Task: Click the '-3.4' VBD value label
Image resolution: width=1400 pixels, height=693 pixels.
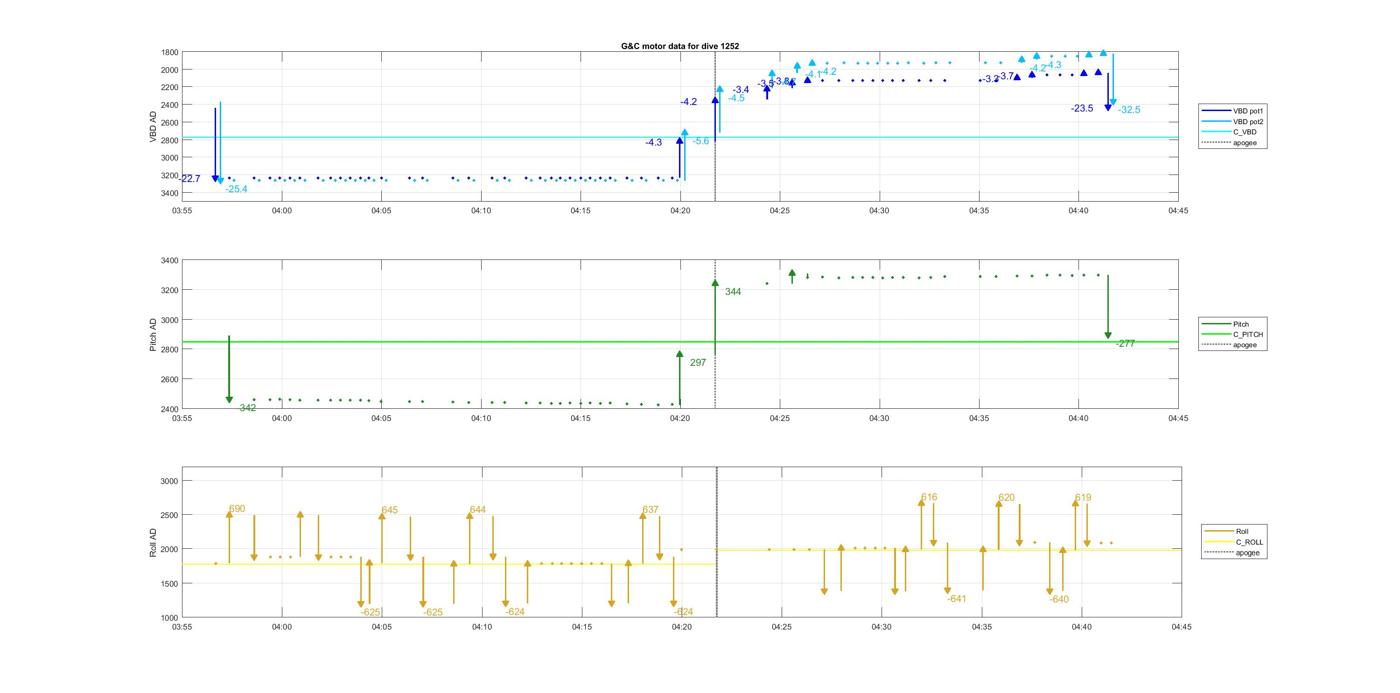Action: (740, 90)
